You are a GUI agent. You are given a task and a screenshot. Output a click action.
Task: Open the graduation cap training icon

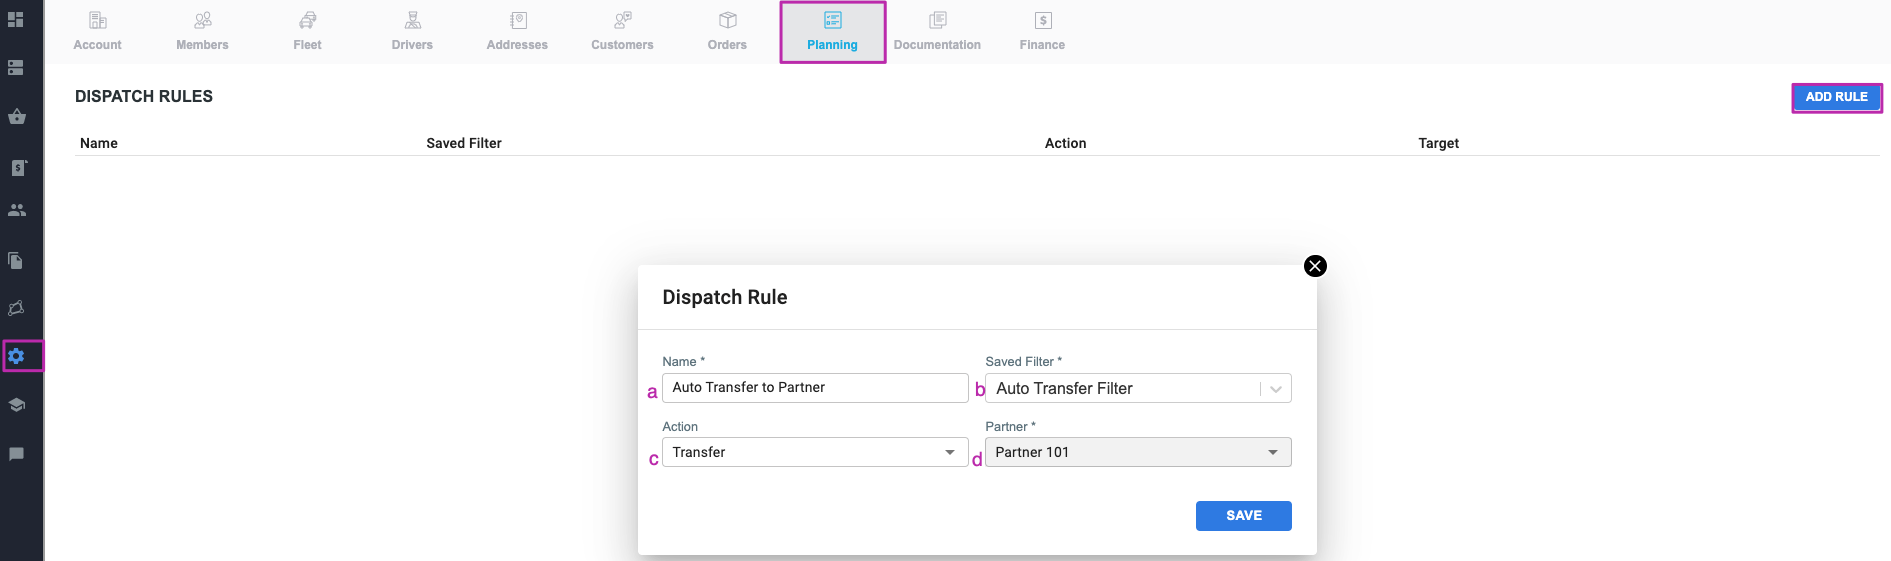tap(16, 405)
